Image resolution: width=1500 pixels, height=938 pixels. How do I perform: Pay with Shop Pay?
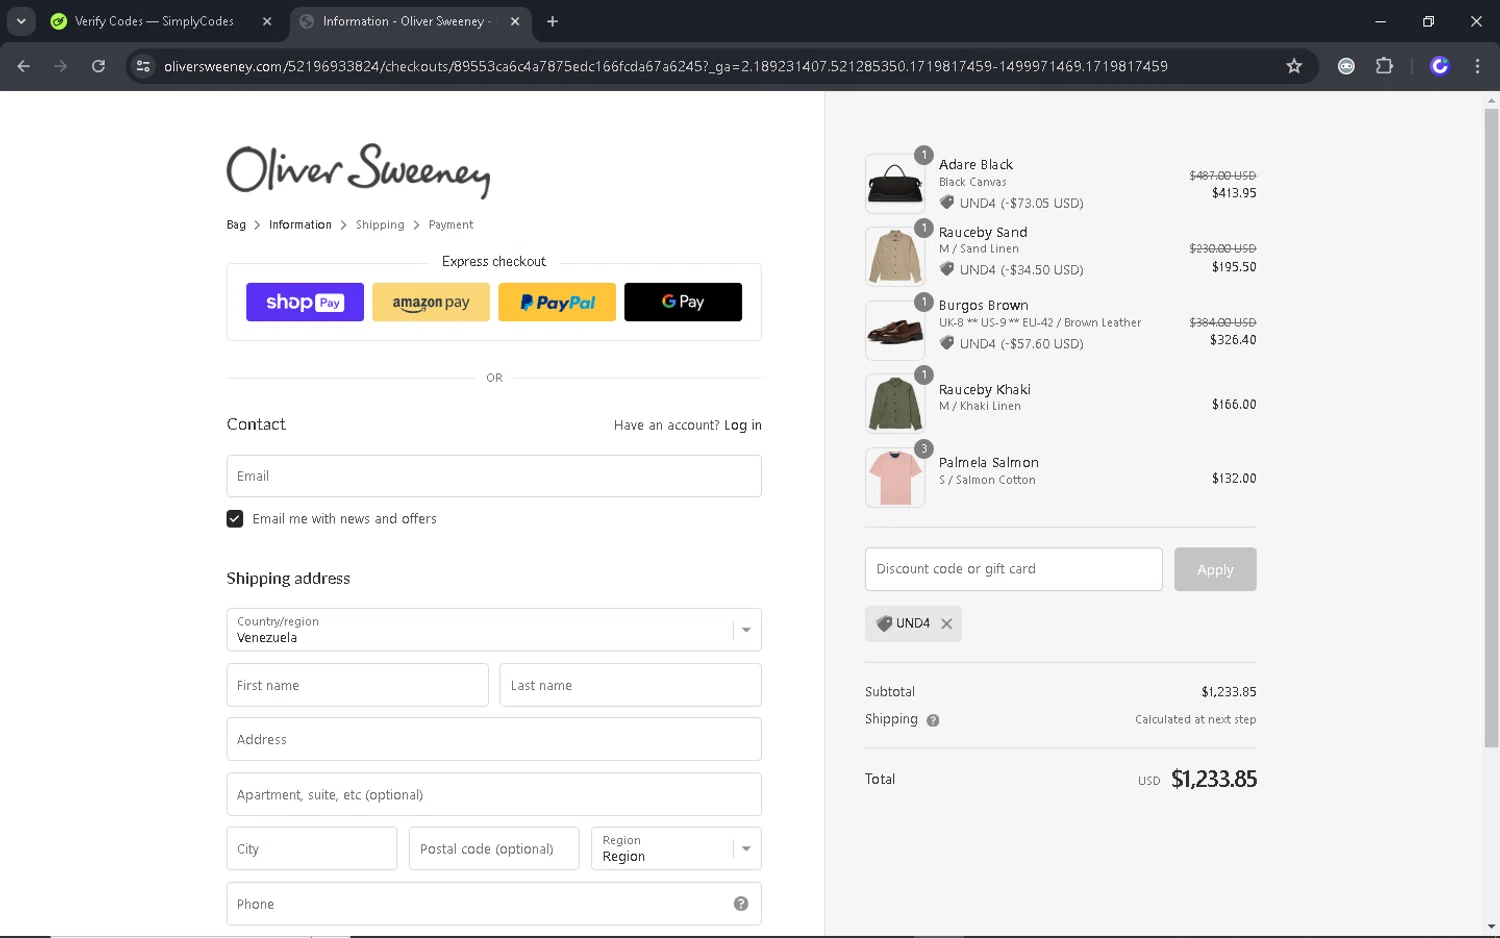(x=305, y=302)
